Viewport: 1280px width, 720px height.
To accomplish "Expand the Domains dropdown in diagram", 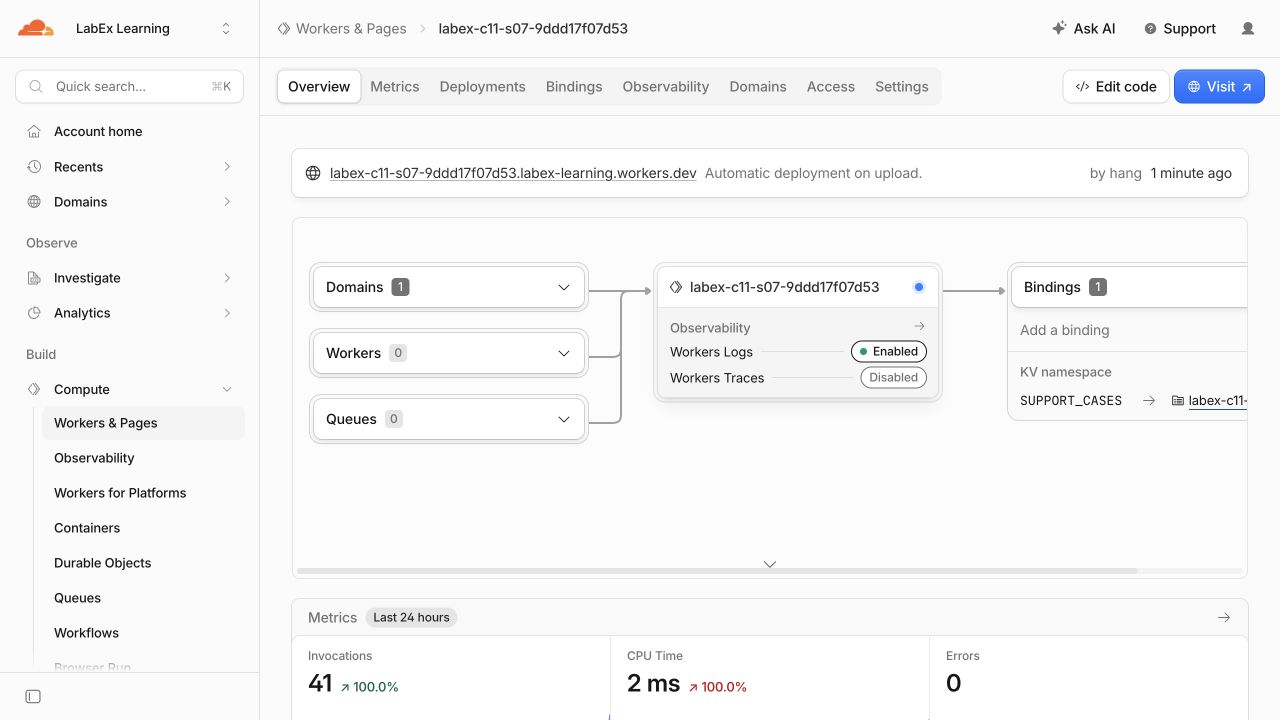I will pos(449,287).
